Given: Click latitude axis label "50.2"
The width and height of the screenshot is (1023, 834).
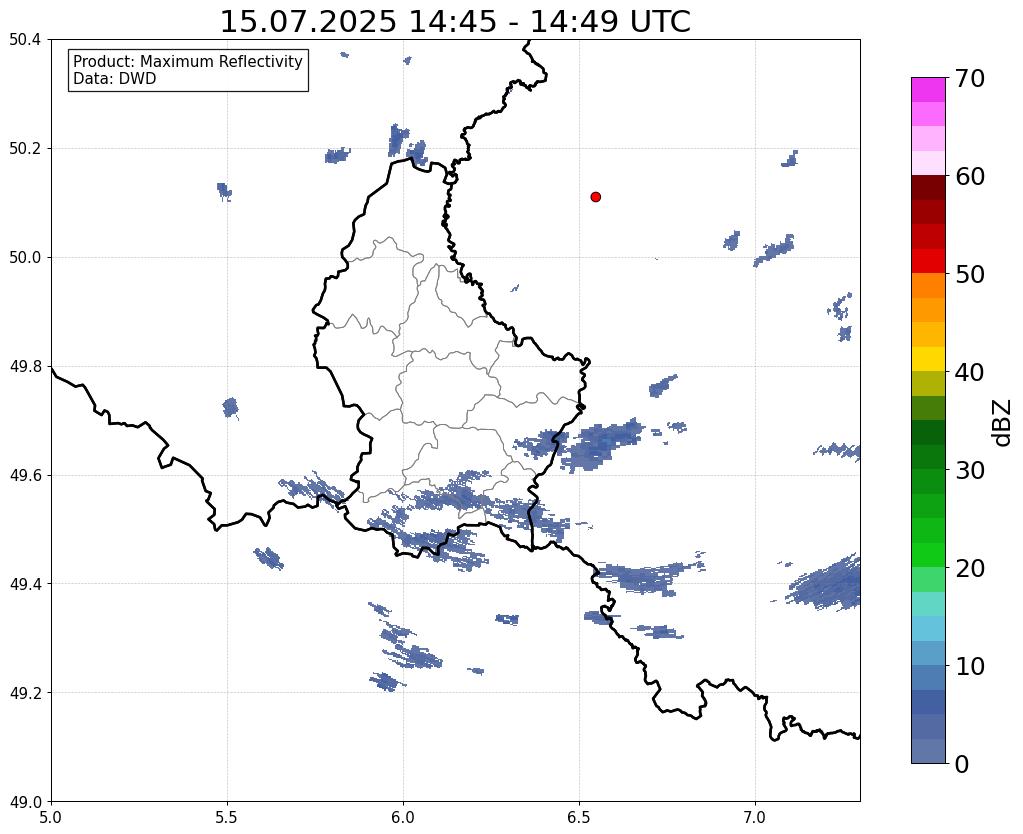Looking at the screenshot, I should 25,149.
